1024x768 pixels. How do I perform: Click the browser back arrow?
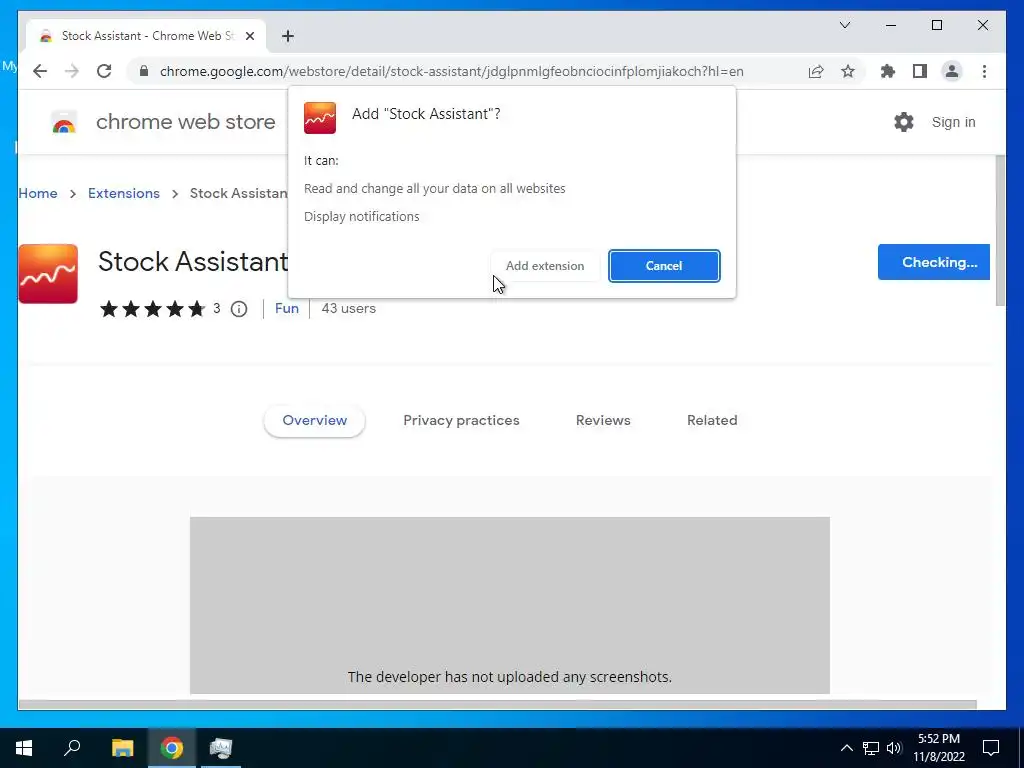[x=40, y=71]
